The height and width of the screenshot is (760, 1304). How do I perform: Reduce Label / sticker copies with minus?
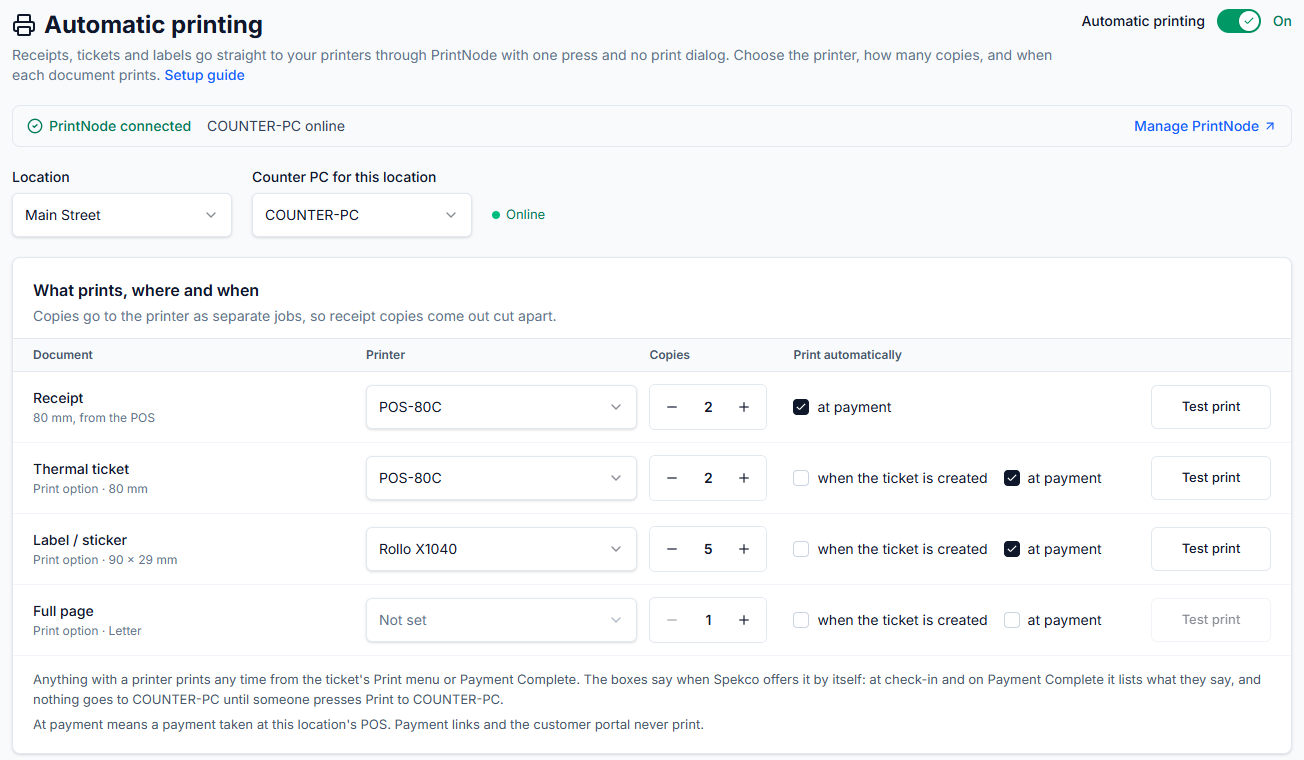[x=672, y=549]
